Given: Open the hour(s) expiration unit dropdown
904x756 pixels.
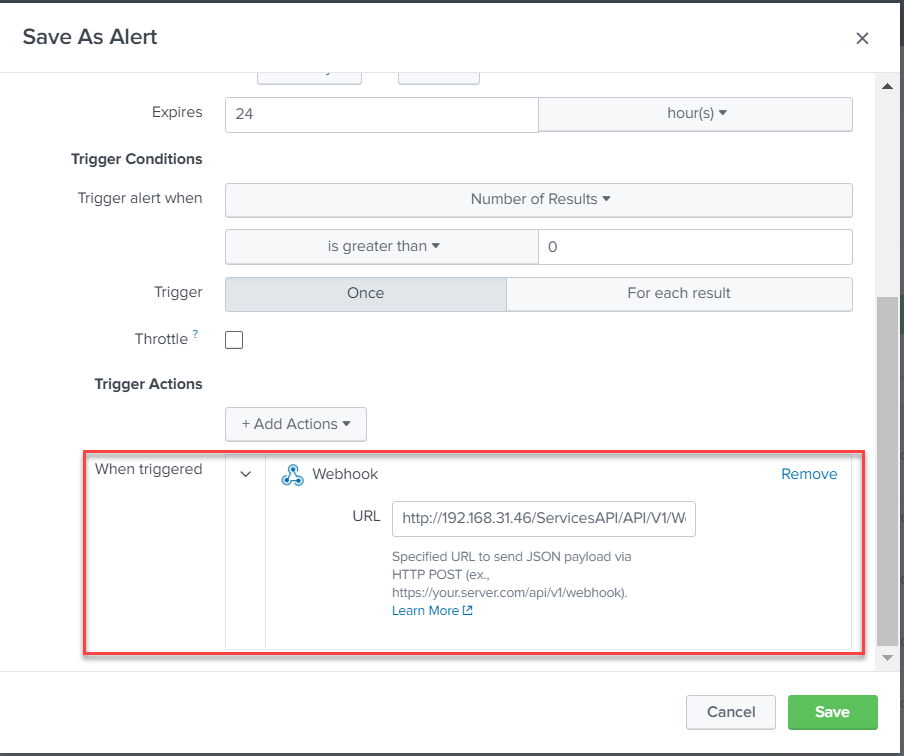Looking at the screenshot, I should click(696, 114).
